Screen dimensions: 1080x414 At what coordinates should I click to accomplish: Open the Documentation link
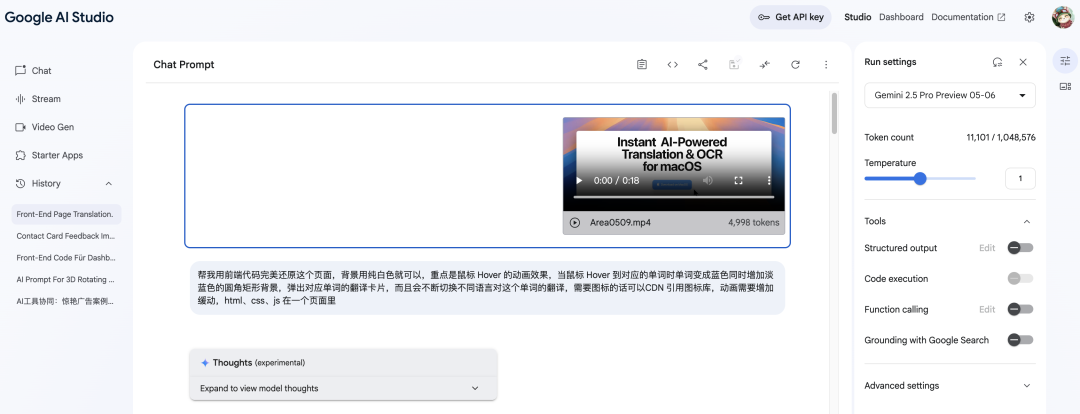pyautogui.click(x=968, y=17)
